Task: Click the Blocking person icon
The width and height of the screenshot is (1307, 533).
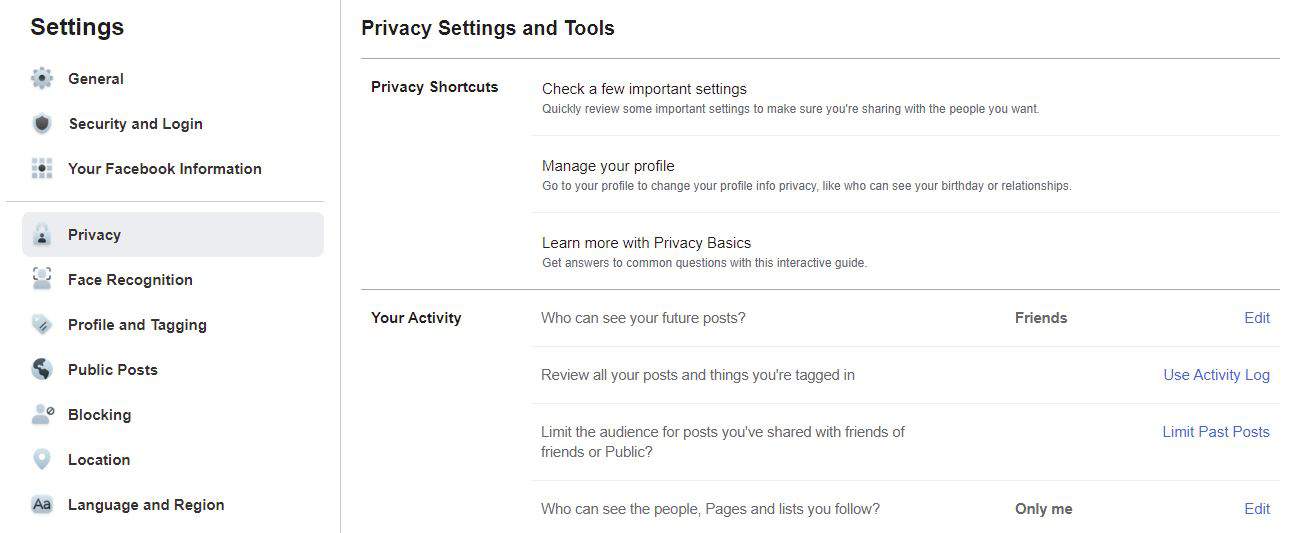Action: point(42,415)
